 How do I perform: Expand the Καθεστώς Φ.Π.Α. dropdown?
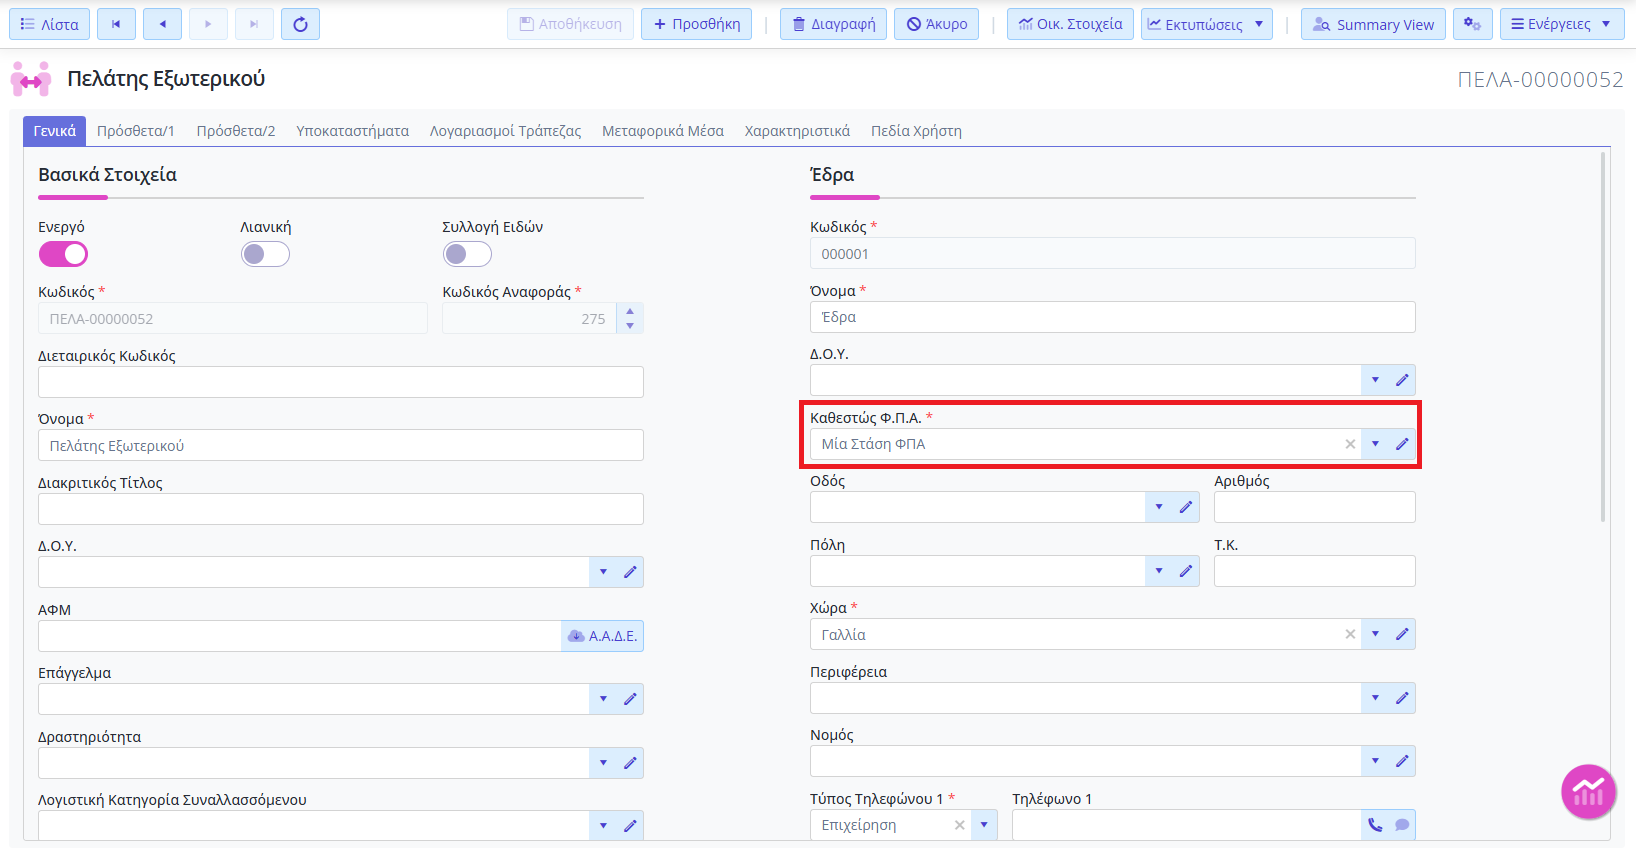[x=1375, y=444]
